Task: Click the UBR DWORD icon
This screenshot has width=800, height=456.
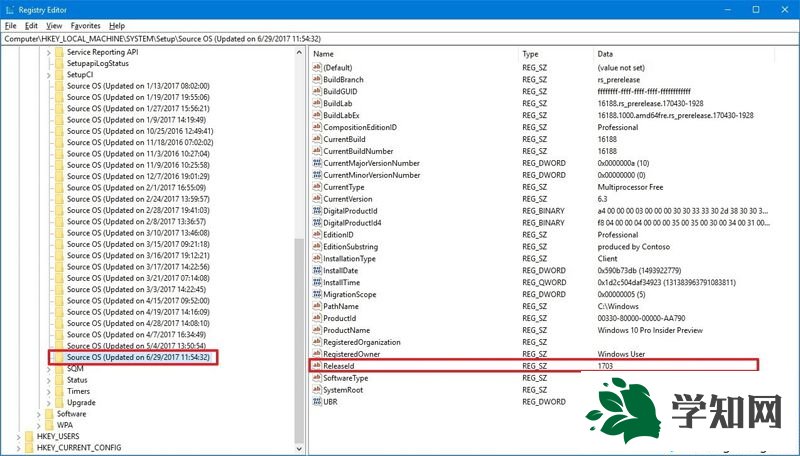Action: point(317,401)
